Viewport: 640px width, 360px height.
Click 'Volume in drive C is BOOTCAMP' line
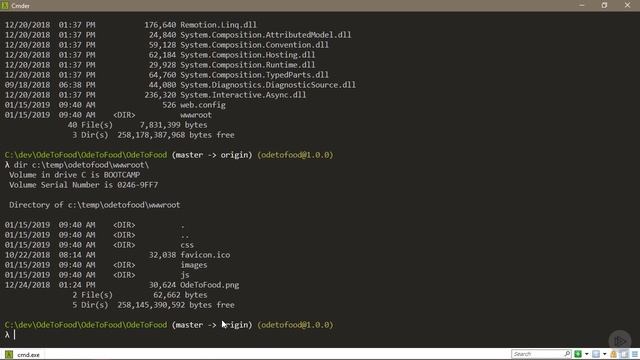coord(75,175)
